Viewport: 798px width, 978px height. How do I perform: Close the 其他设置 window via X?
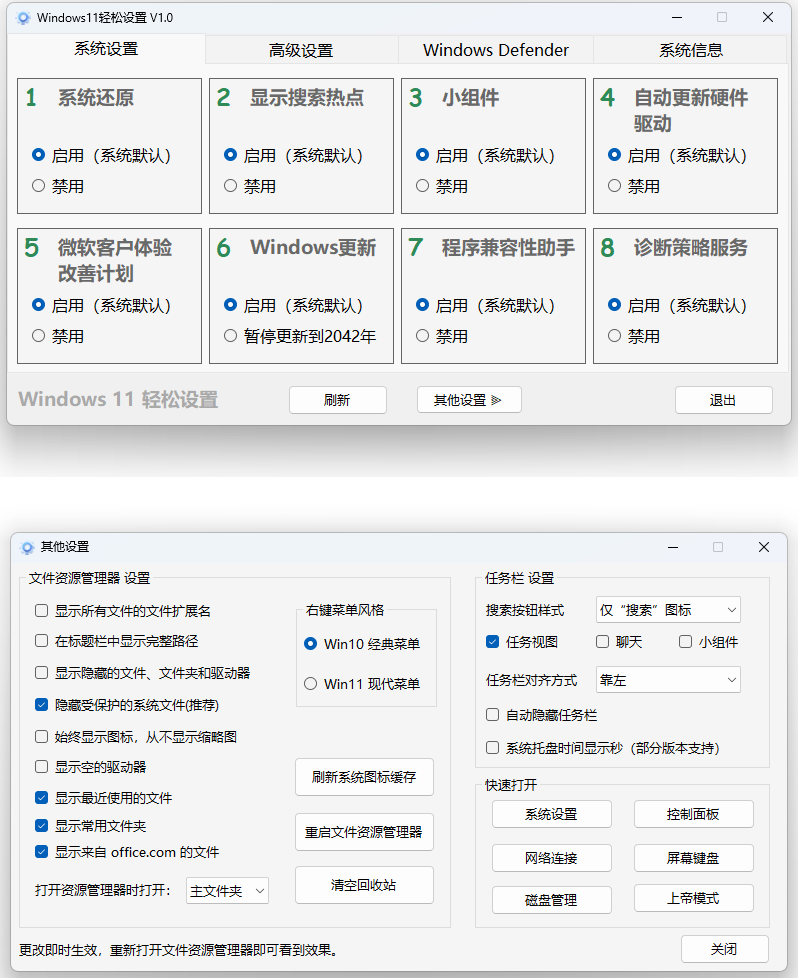[x=764, y=547]
